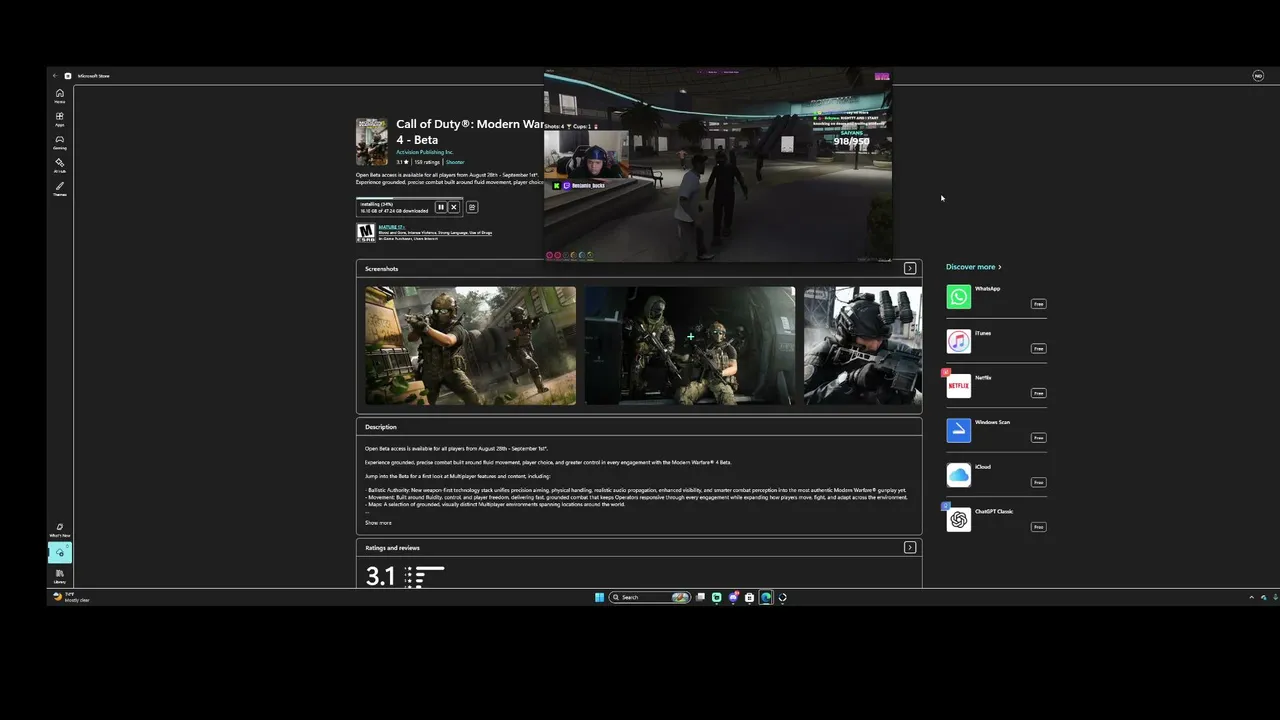Viewport: 1280px width, 720px height.
Task: Click the Call of Duty cover art
Action: (x=372, y=142)
